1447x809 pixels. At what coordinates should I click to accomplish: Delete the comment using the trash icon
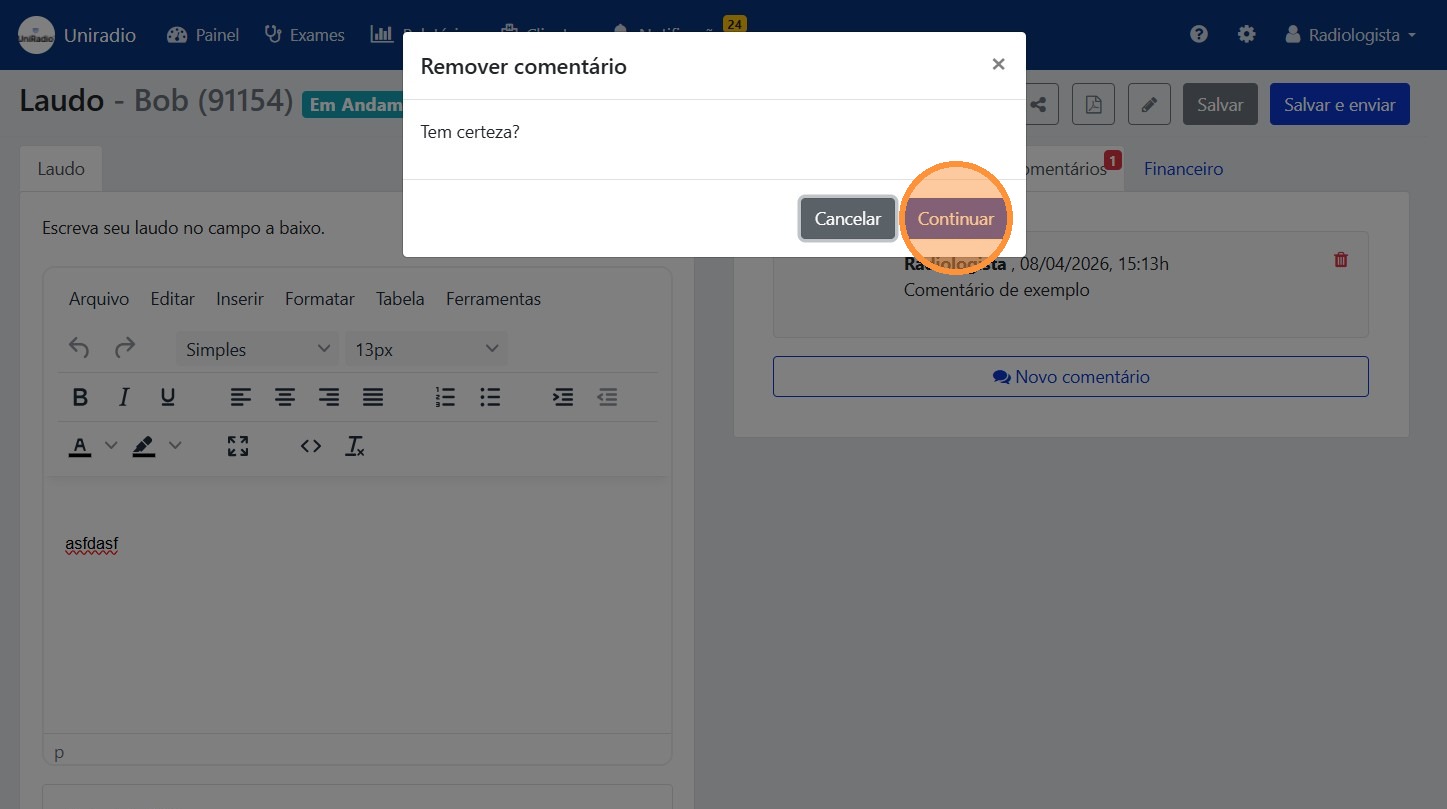pos(1340,259)
